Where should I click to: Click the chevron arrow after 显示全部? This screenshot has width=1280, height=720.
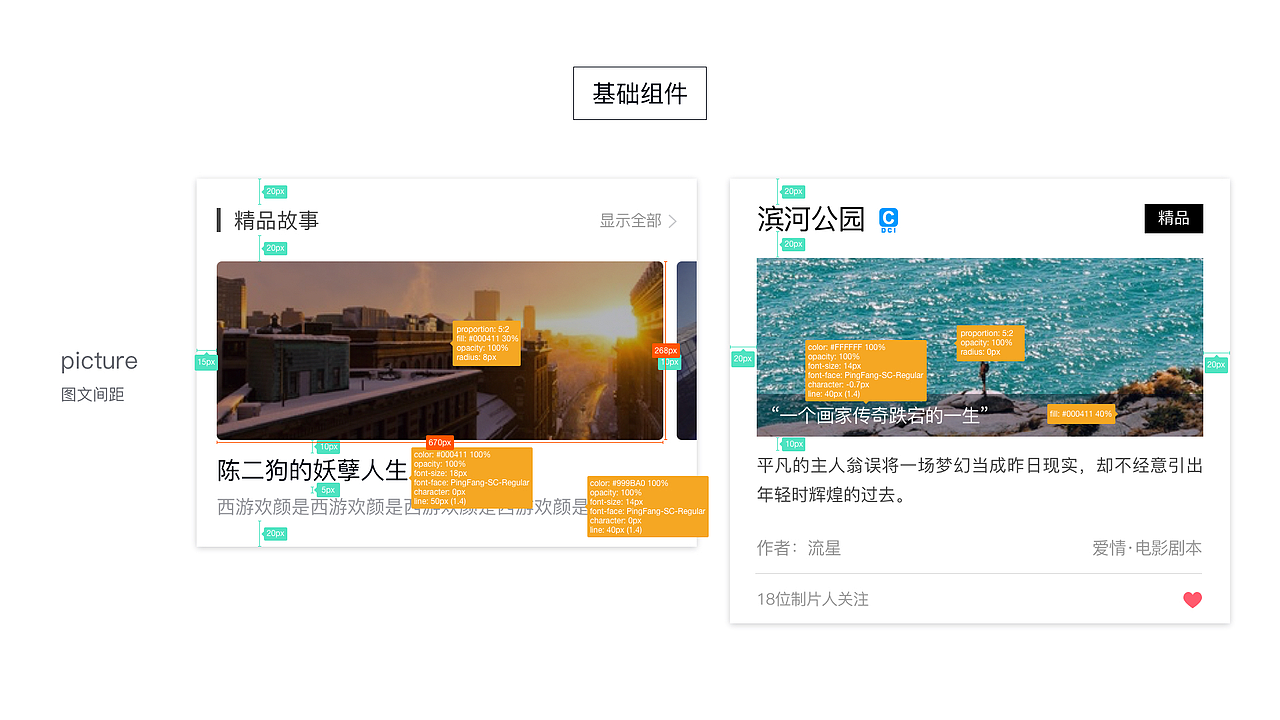[674, 221]
